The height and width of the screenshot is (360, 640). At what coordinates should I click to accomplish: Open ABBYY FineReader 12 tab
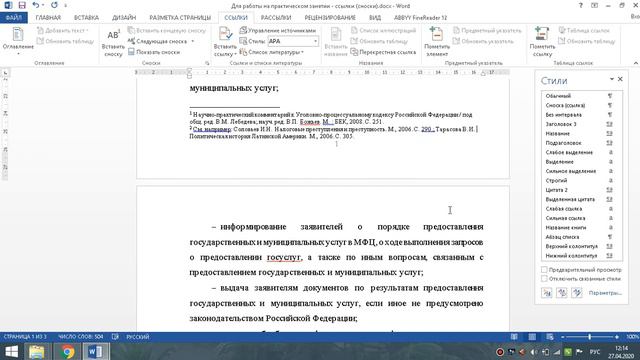coord(420,18)
